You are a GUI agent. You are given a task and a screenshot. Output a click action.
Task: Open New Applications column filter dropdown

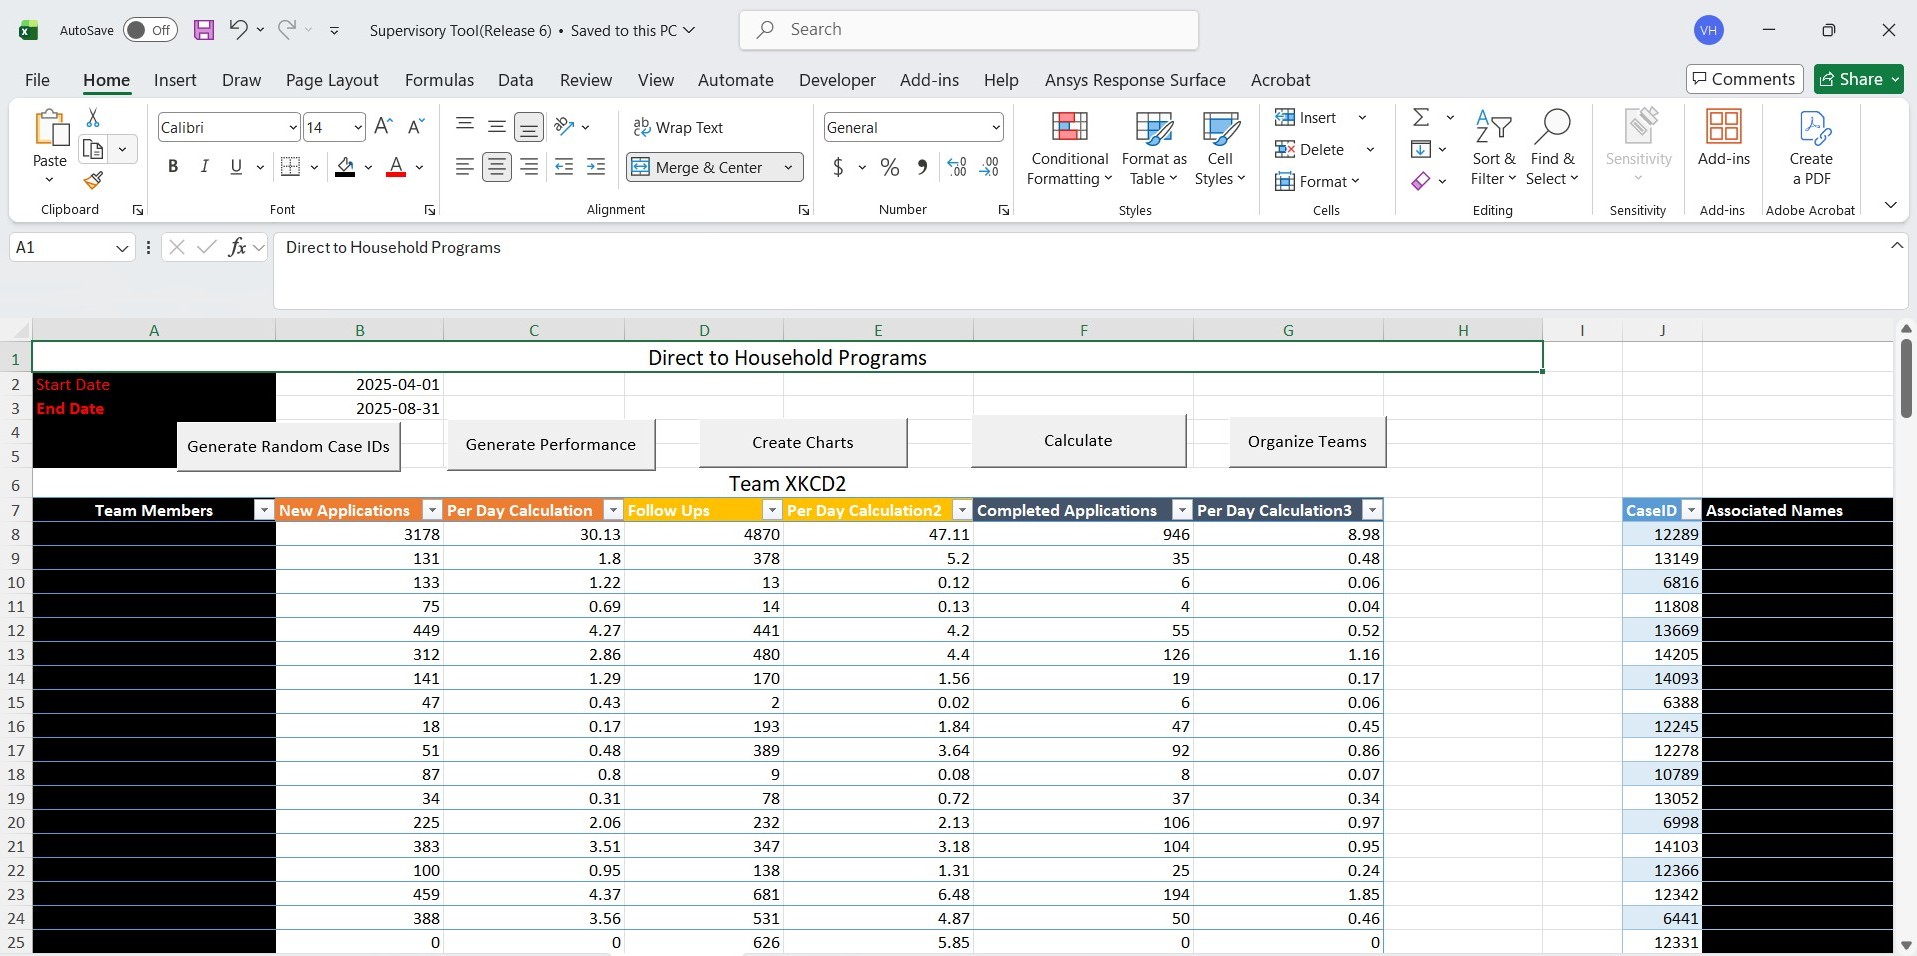[x=432, y=511]
